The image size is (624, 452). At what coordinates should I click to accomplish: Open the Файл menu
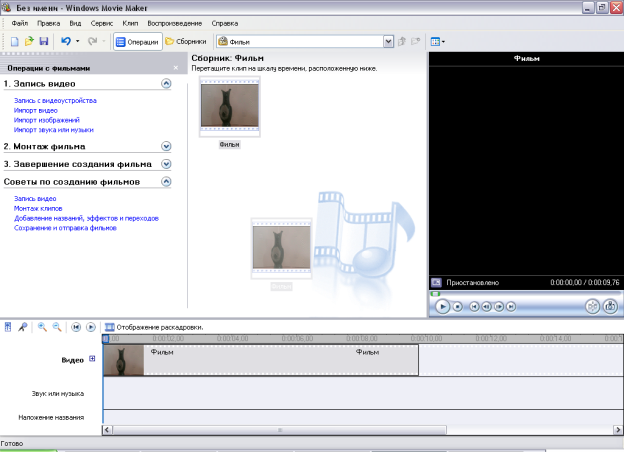coord(20,23)
